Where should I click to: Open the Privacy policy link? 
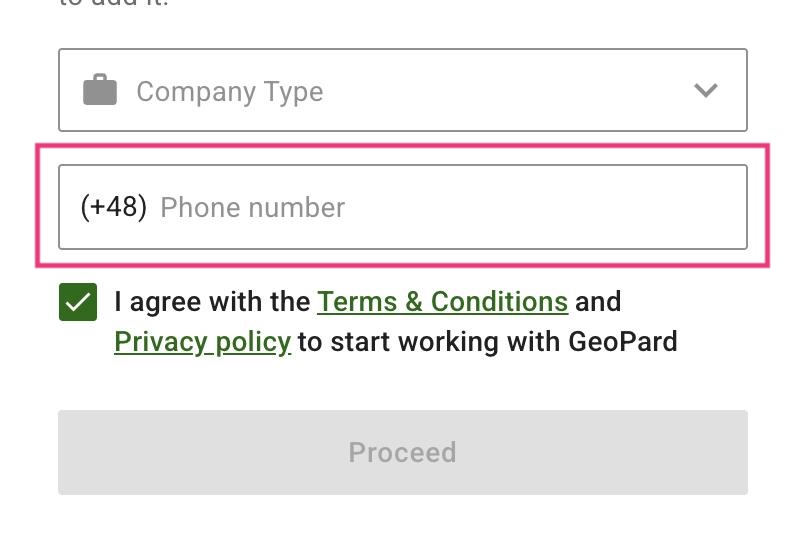[x=202, y=342]
